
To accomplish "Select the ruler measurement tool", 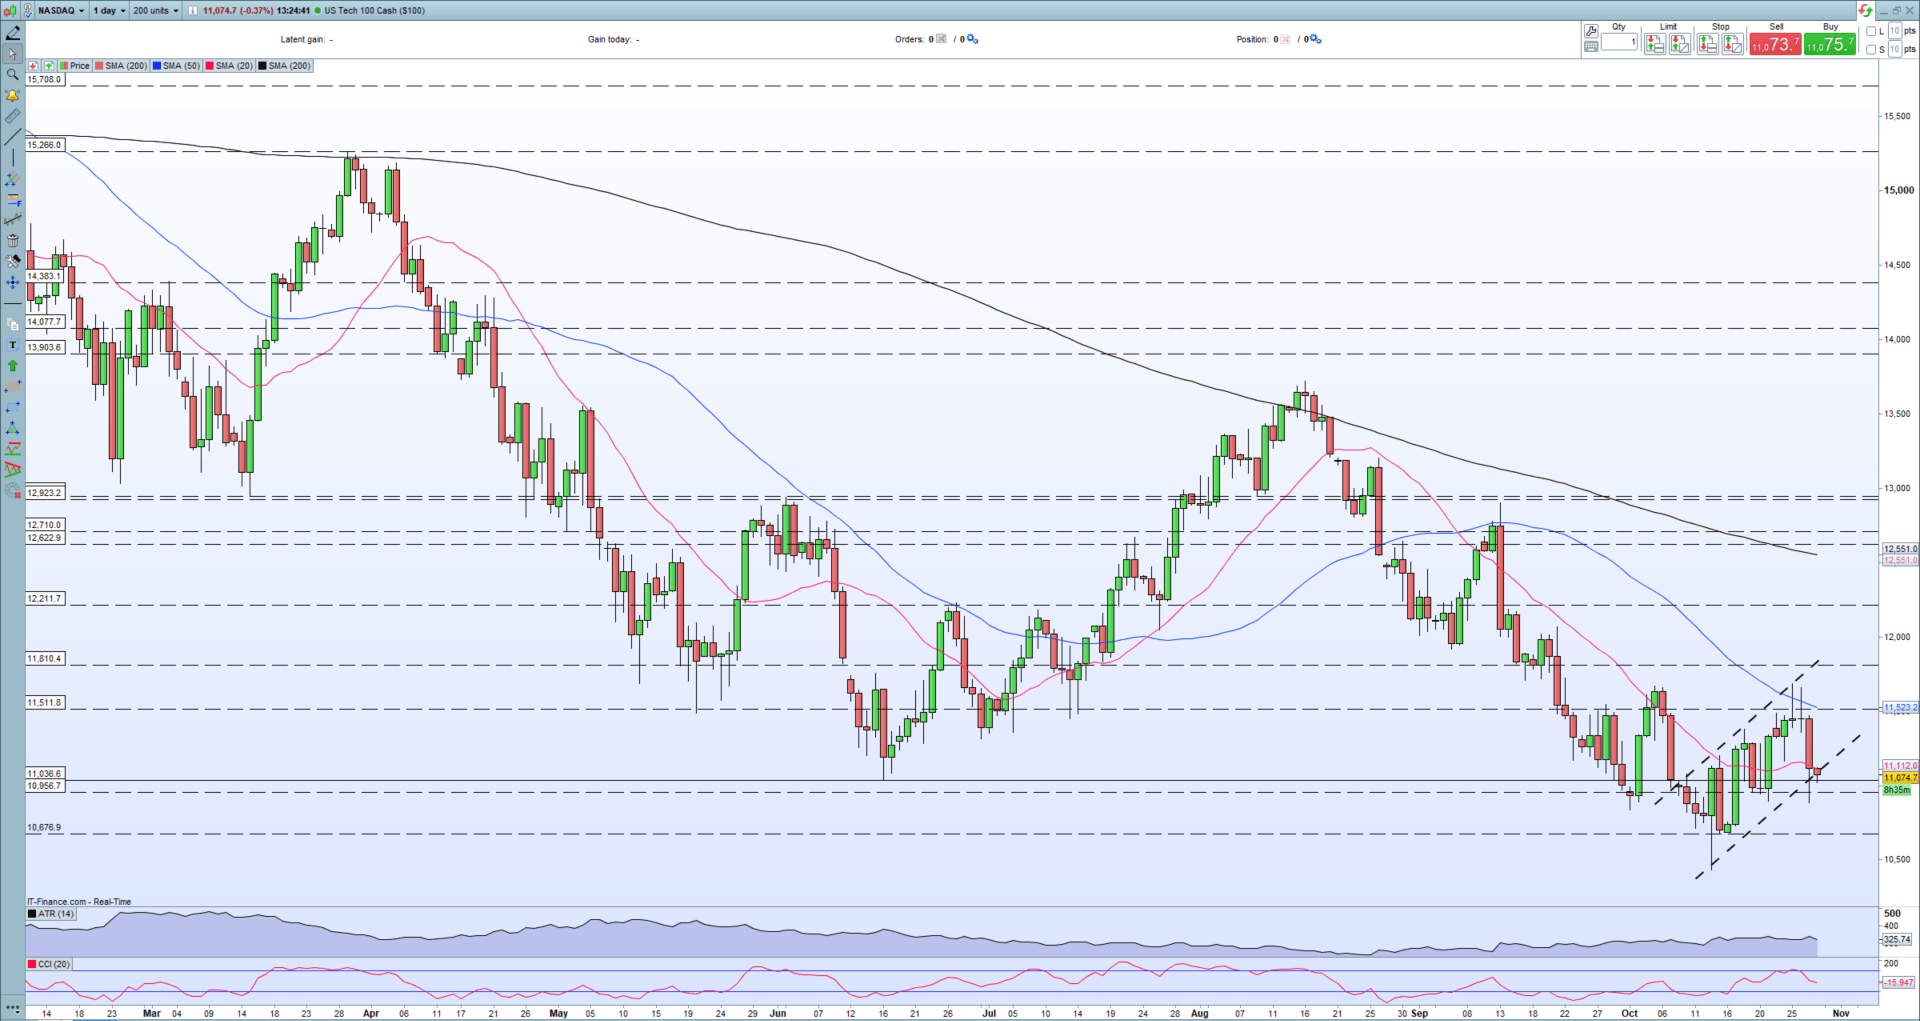I will point(12,116).
